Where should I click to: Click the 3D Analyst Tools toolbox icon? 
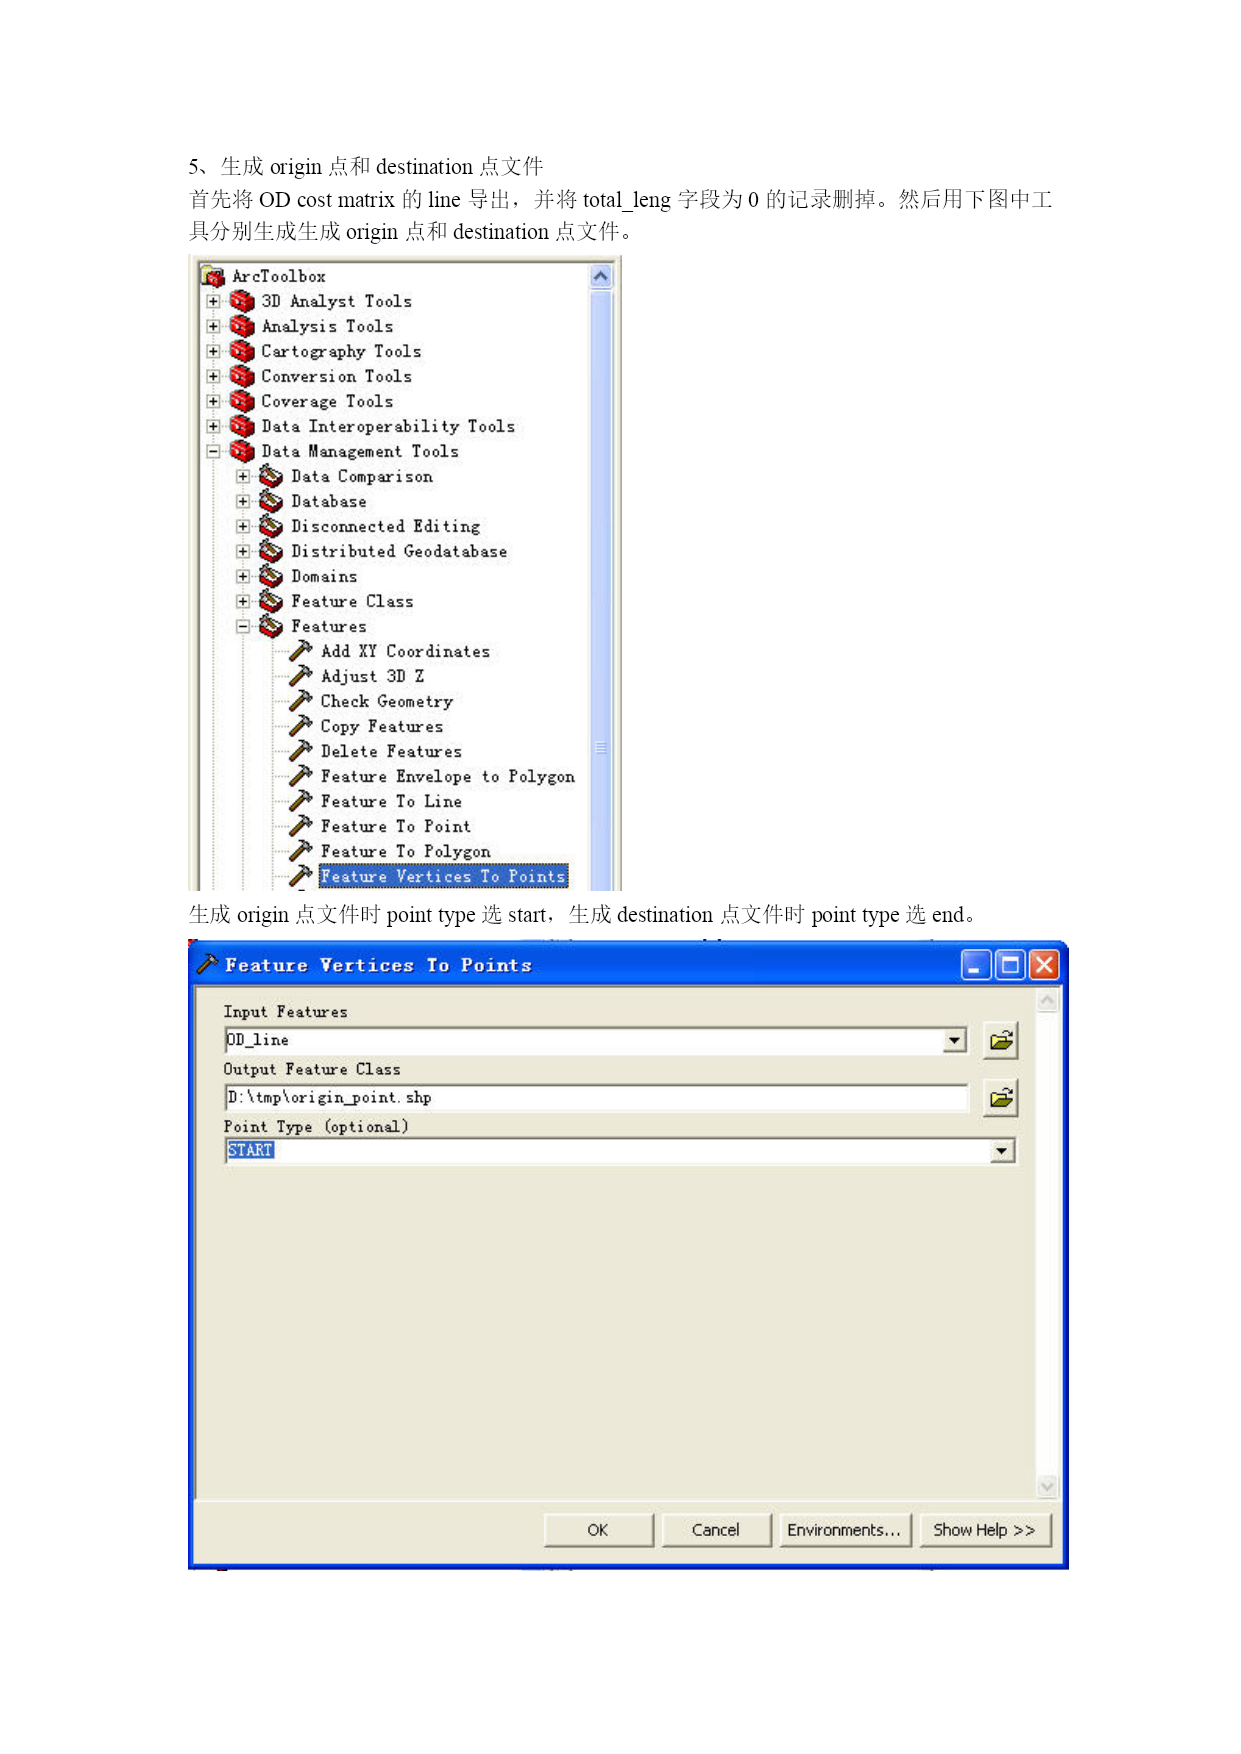(x=242, y=301)
